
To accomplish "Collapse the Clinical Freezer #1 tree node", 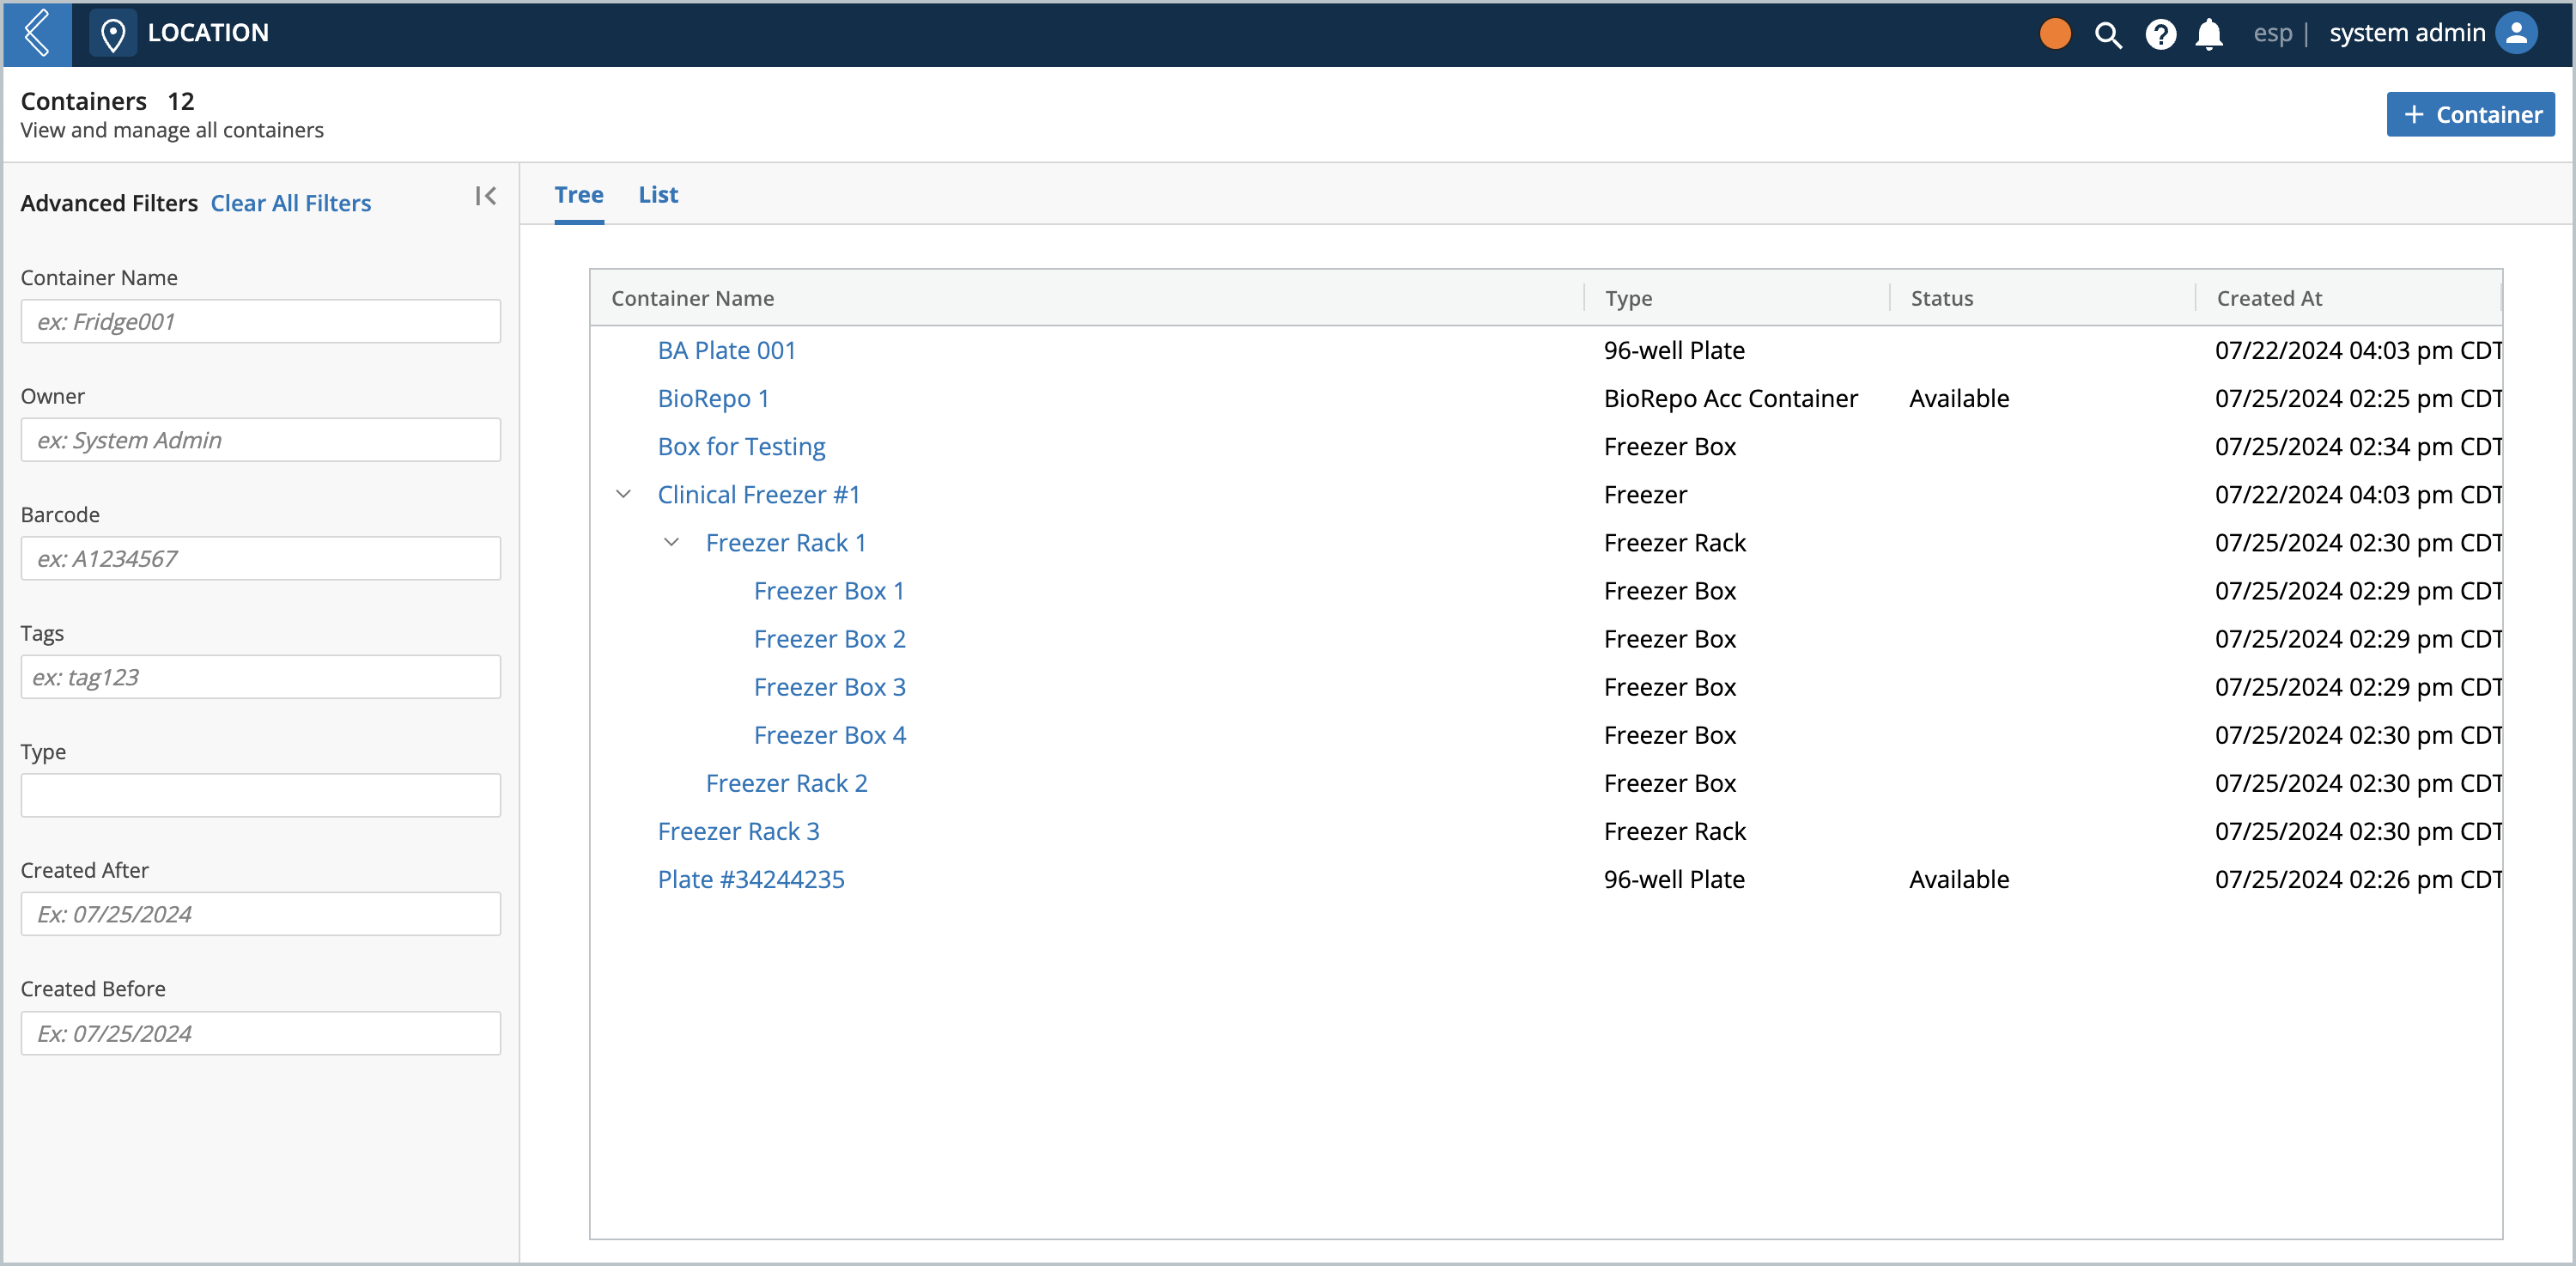I will point(623,494).
